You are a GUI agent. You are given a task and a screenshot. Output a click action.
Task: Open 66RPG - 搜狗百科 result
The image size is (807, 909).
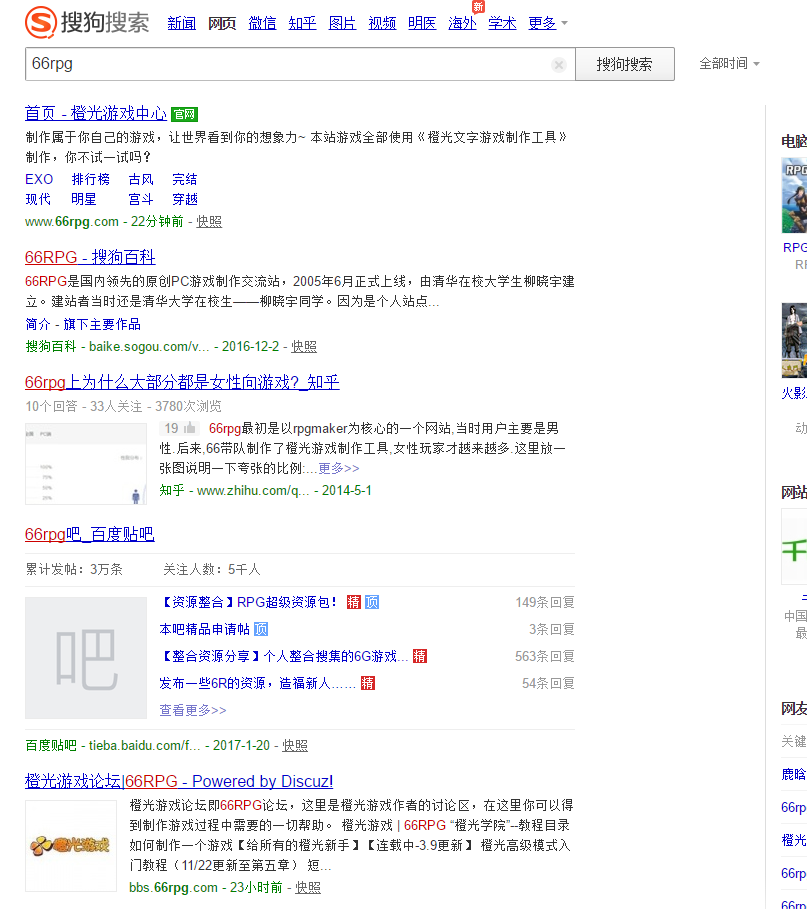(x=90, y=257)
